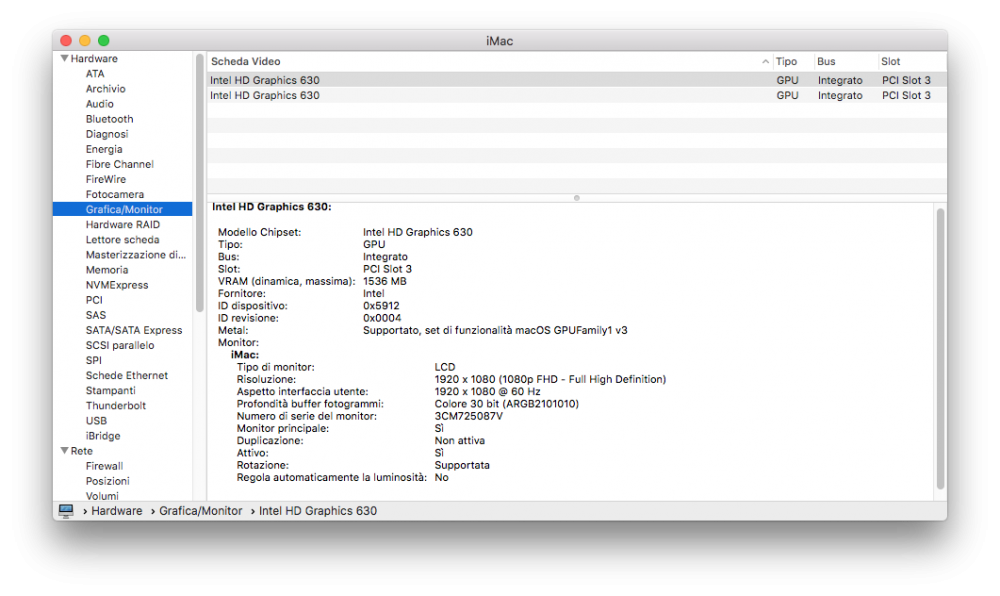Select SPI in the sidebar
Screen dimensions: 1000x596
[94, 360]
